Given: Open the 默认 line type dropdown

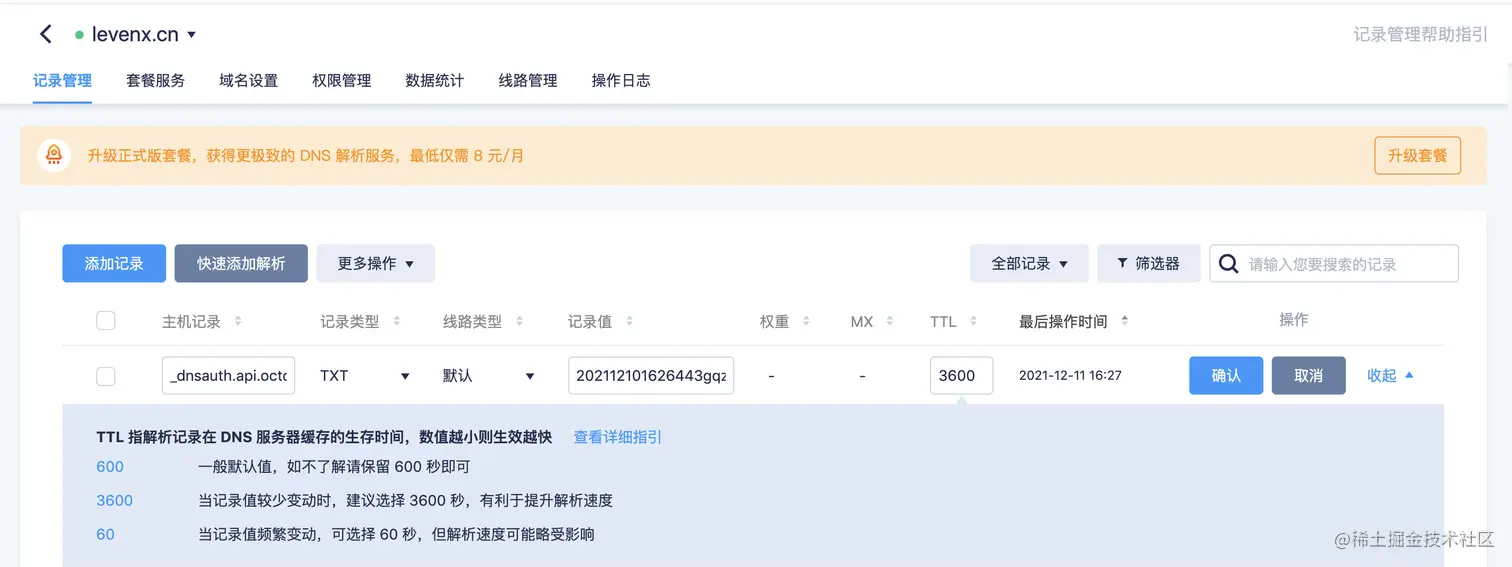Looking at the screenshot, I should pos(490,376).
